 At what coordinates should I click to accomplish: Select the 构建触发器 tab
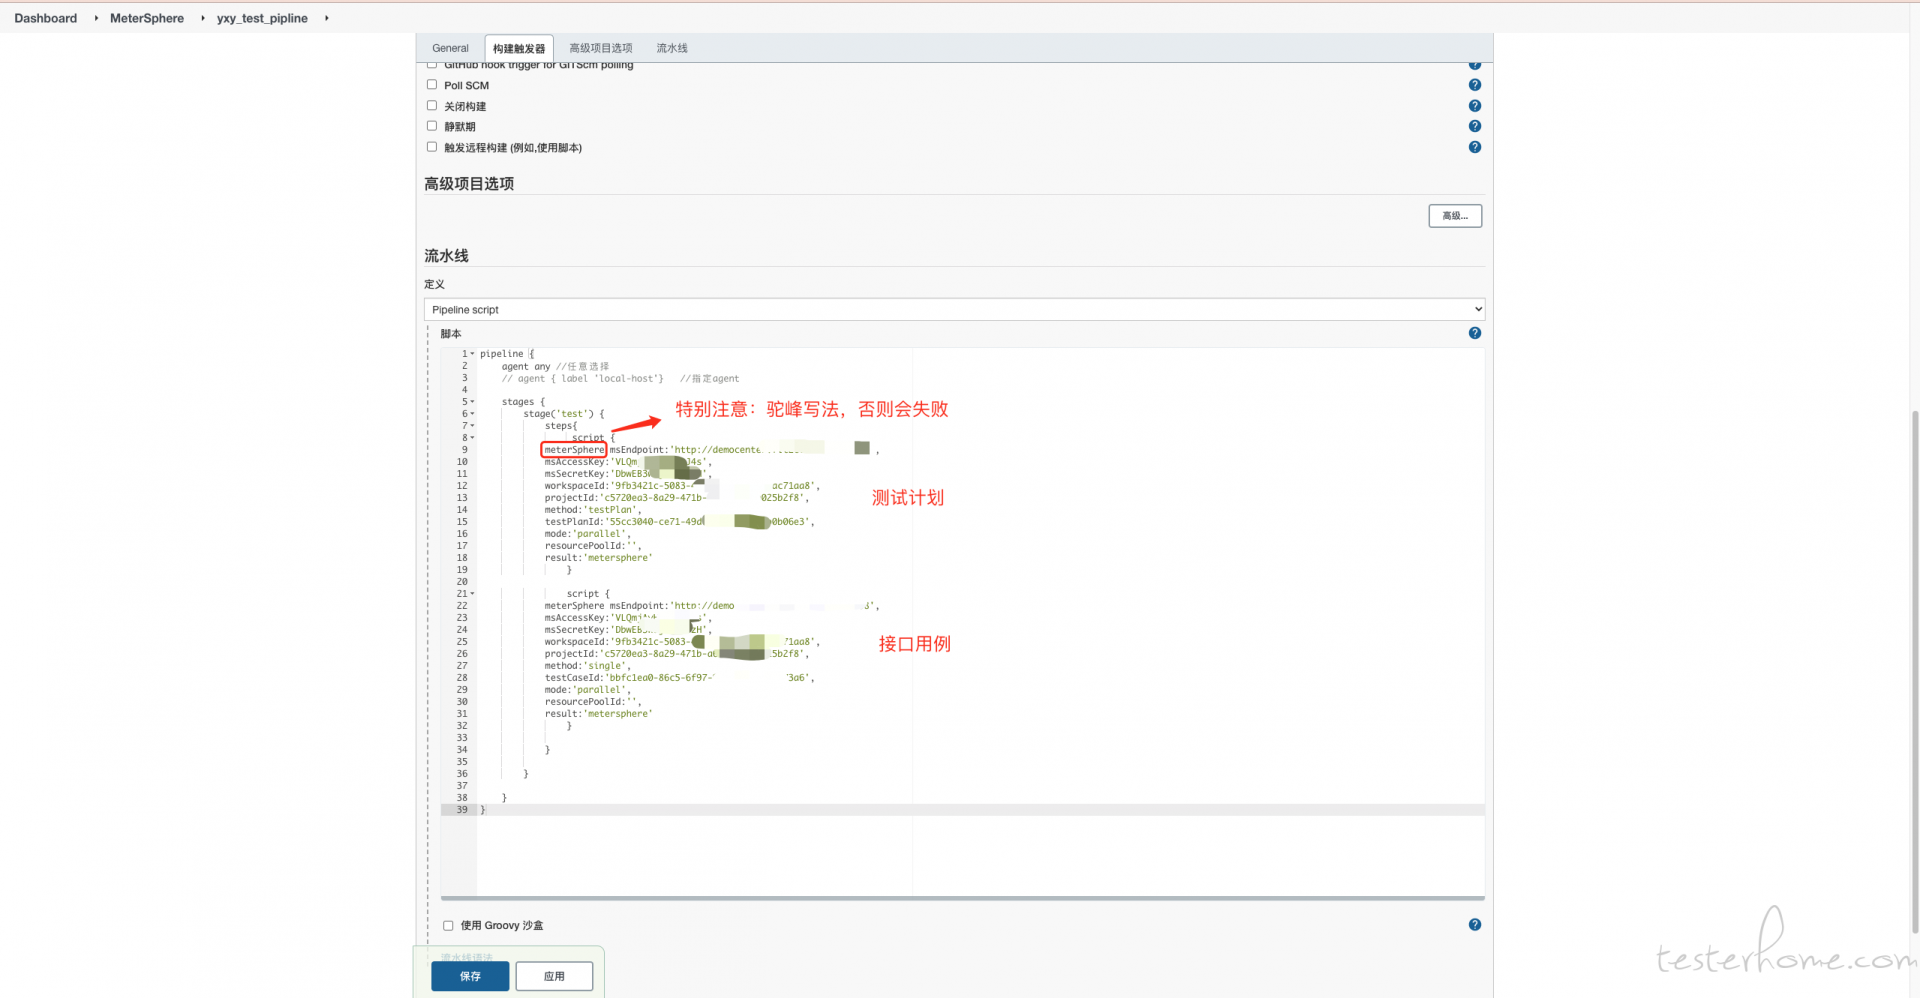(519, 48)
